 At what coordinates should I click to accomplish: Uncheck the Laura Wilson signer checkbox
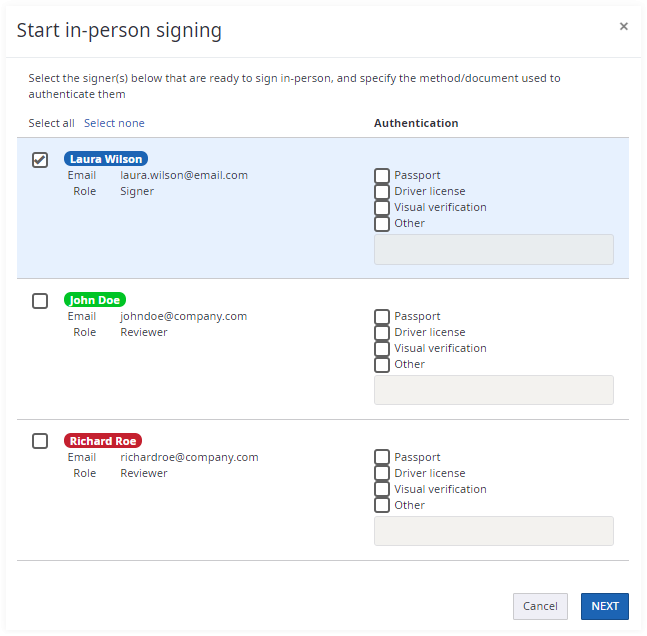40,160
